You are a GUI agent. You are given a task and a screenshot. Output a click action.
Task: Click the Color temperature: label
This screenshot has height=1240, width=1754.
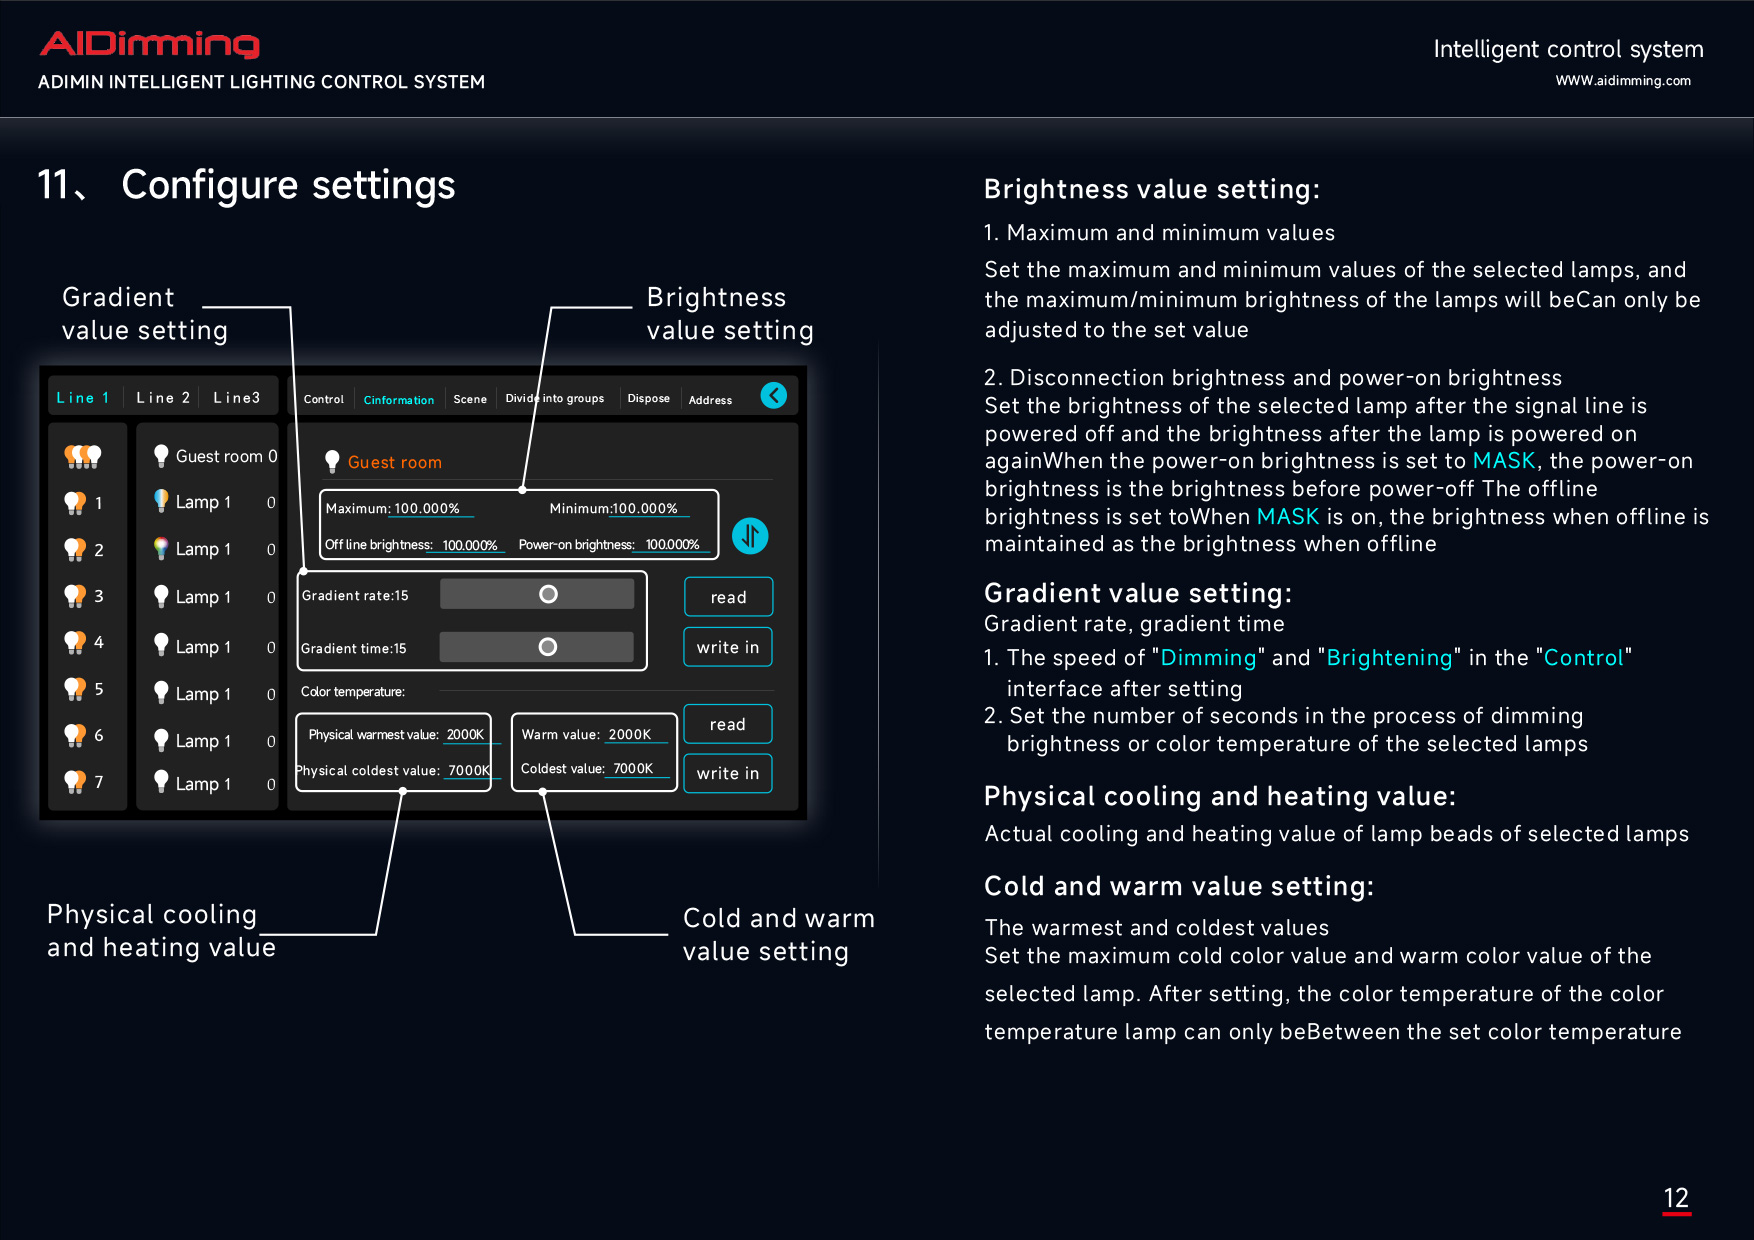point(353,692)
